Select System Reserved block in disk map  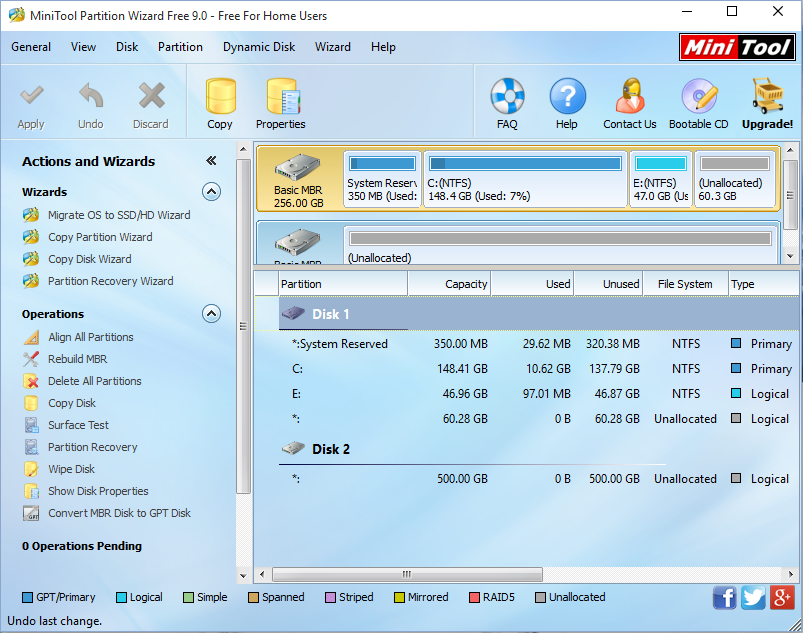point(382,179)
